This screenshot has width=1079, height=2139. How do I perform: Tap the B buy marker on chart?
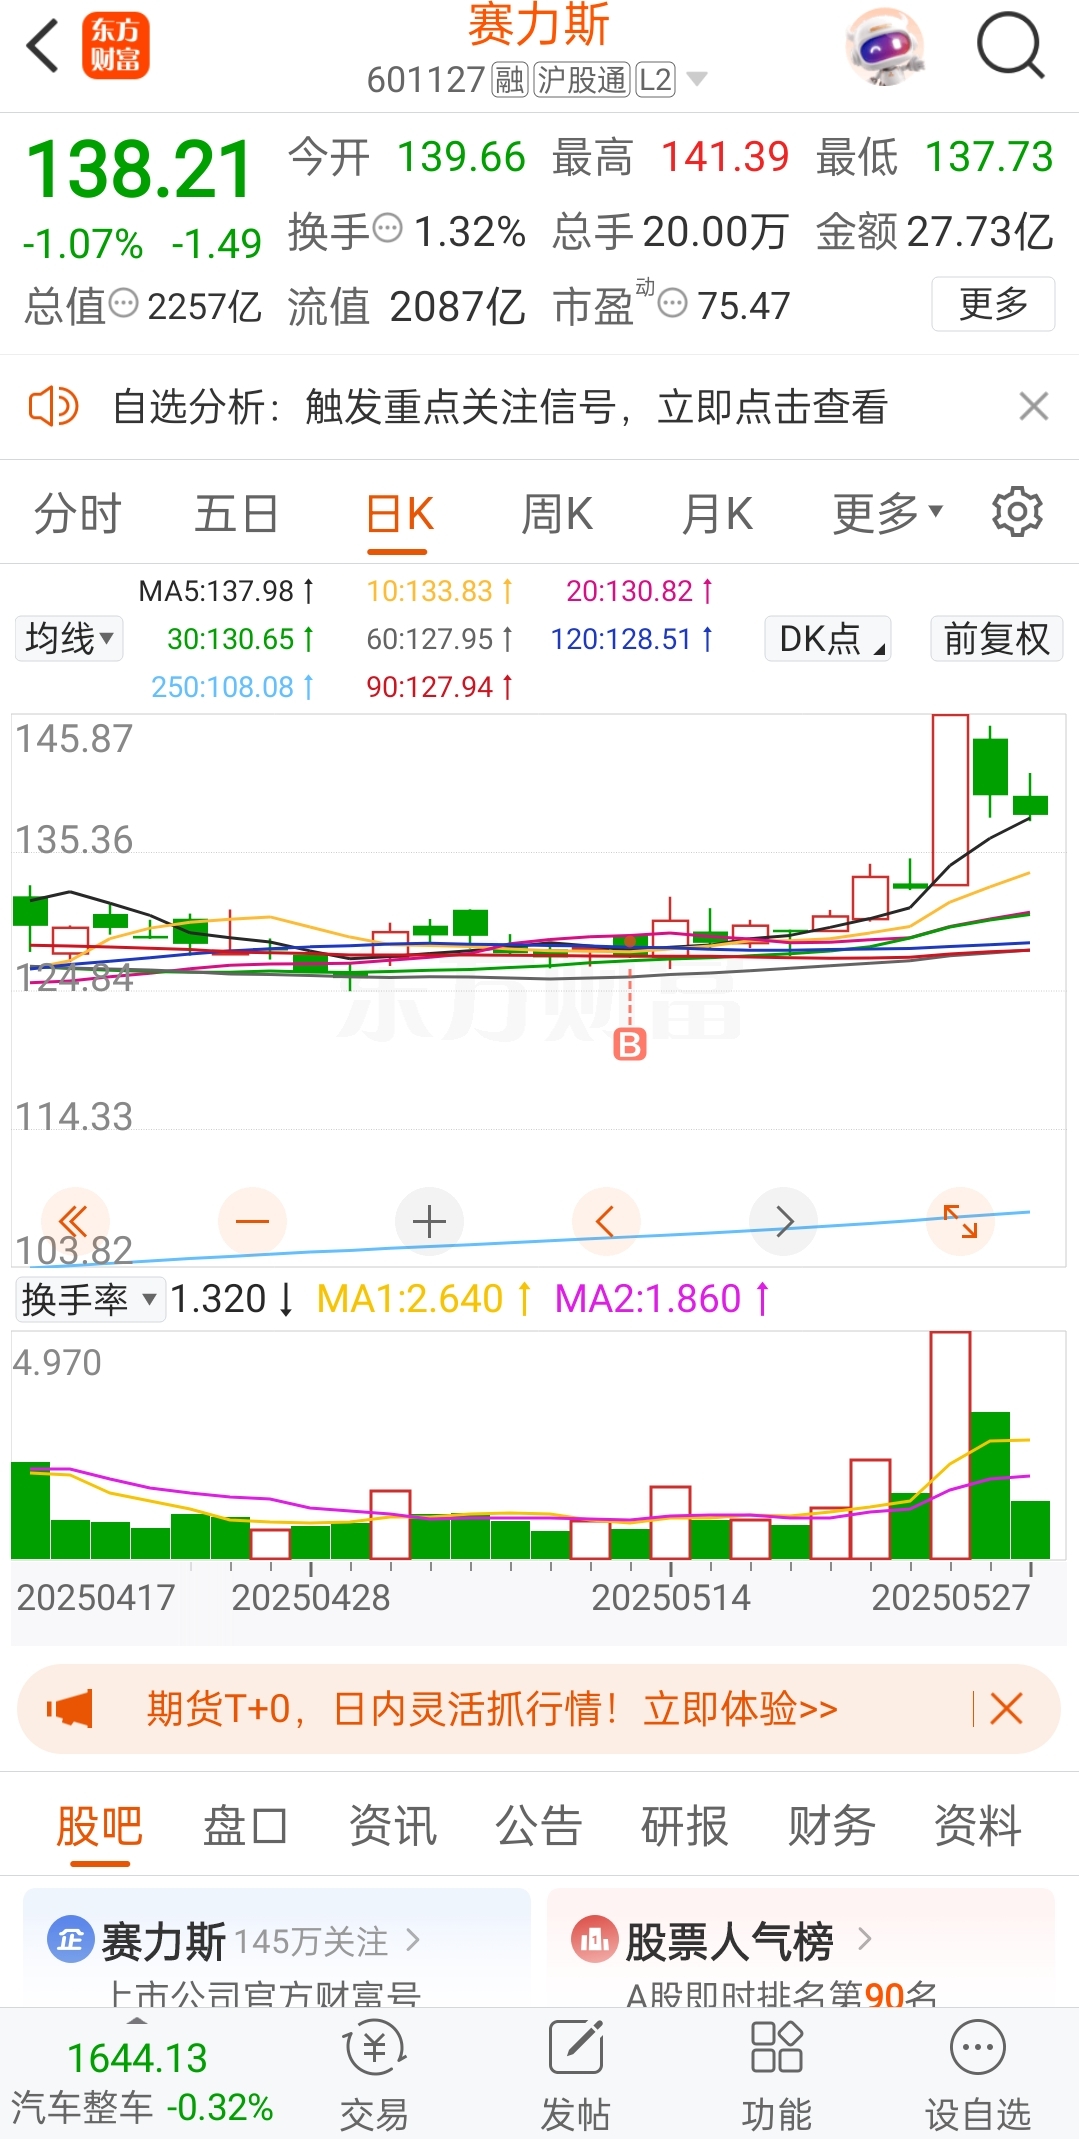tap(629, 1045)
